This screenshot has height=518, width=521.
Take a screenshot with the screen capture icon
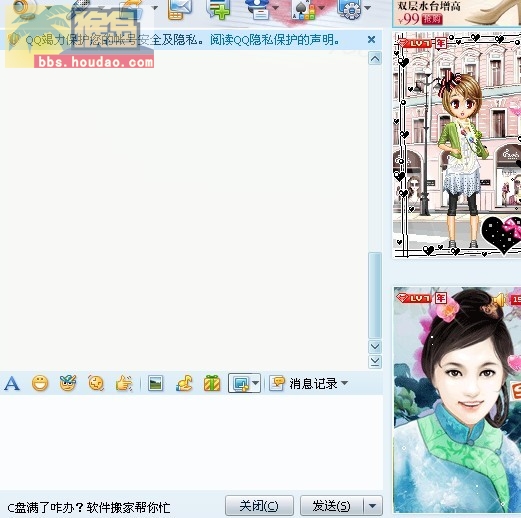[241, 383]
